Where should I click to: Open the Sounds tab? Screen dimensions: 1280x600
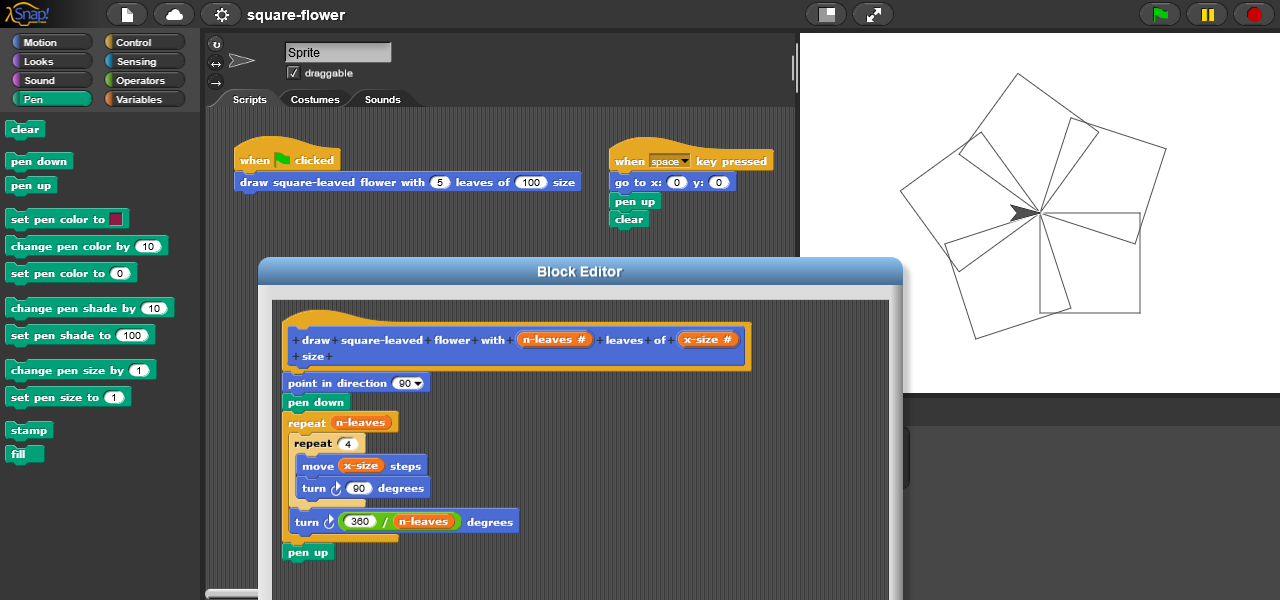coord(382,99)
